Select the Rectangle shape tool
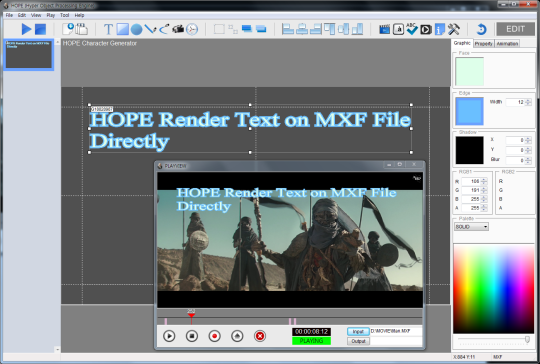The width and height of the screenshot is (540, 364). [x=123, y=29]
